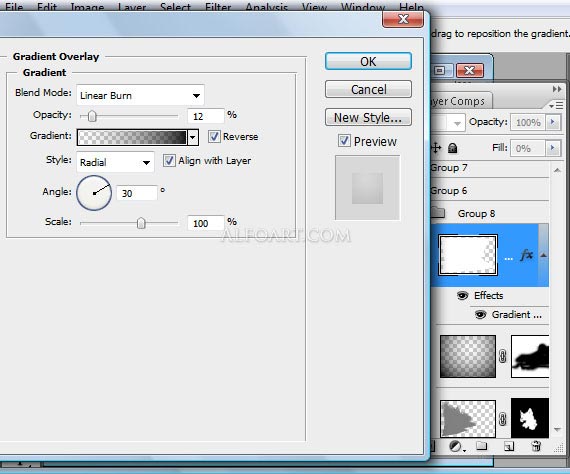The height and width of the screenshot is (474, 570).
Task: Click the fx icon on selected layer
Action: pyautogui.click(x=527, y=255)
